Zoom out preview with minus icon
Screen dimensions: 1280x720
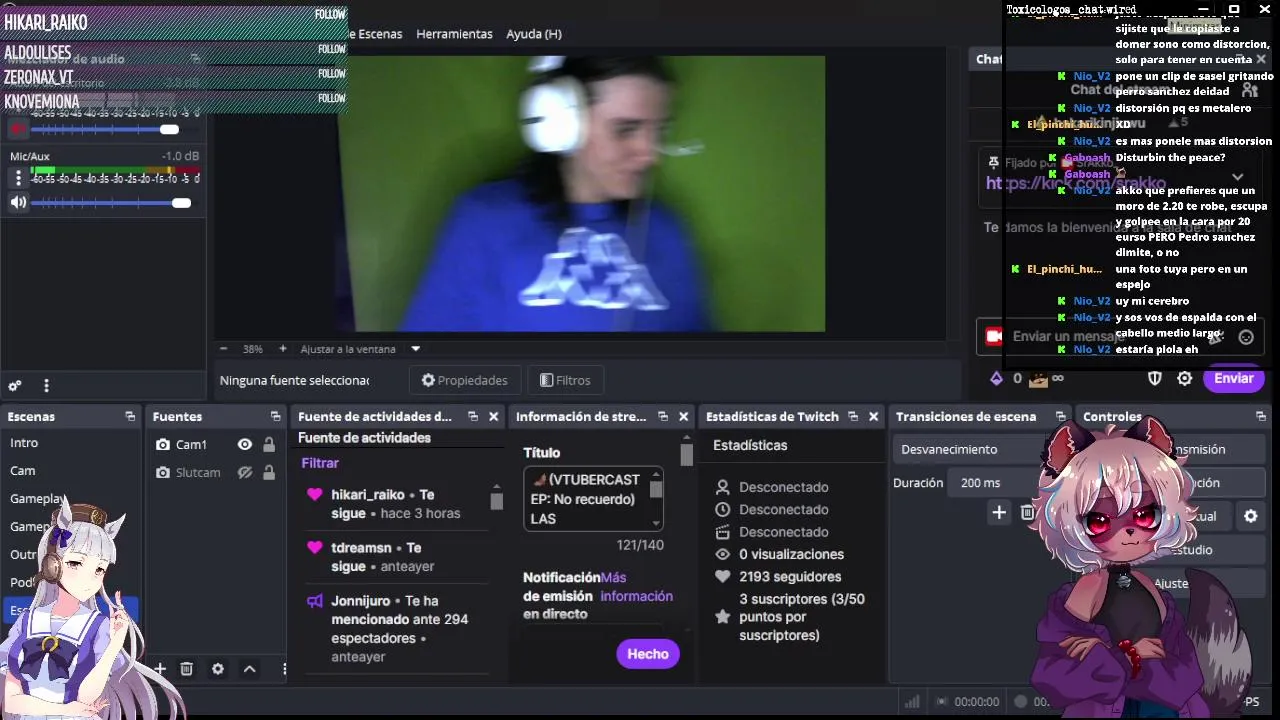(x=223, y=349)
